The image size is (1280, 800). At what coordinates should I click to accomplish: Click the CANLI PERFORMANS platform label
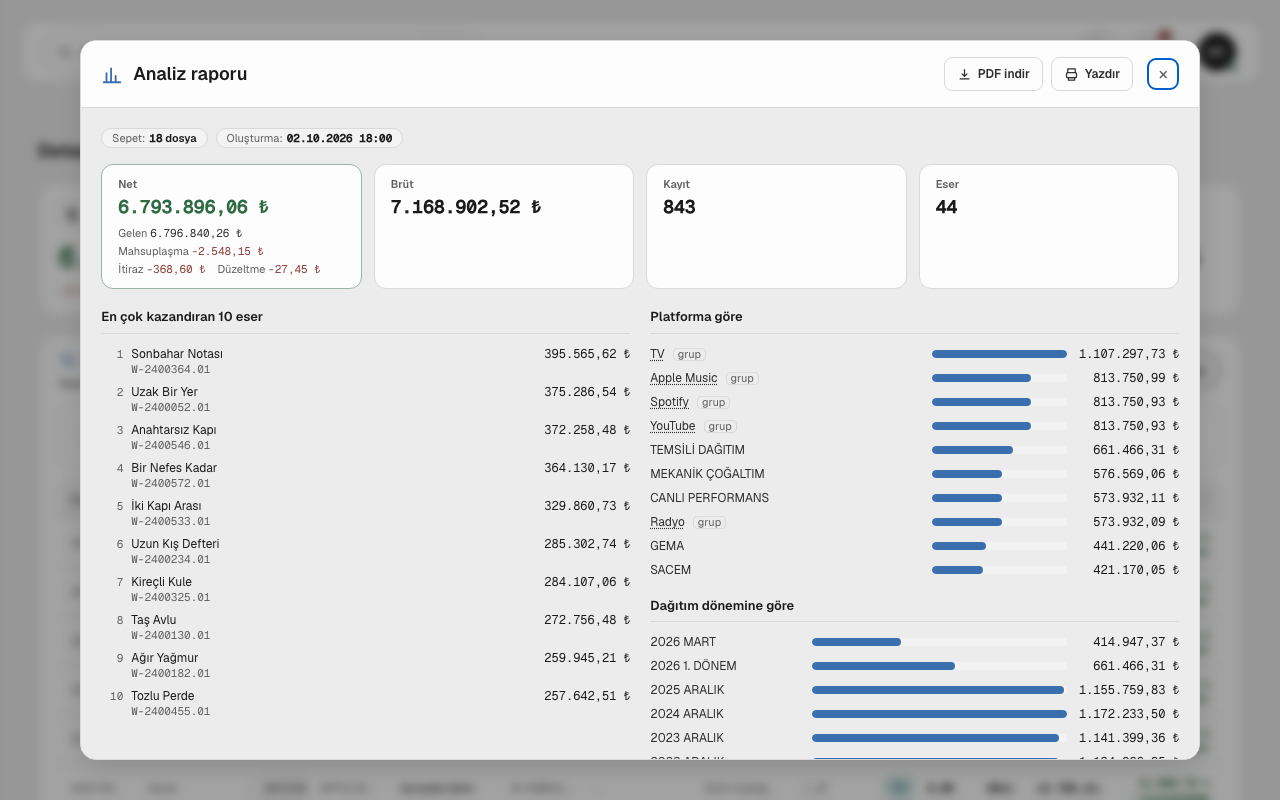point(710,498)
